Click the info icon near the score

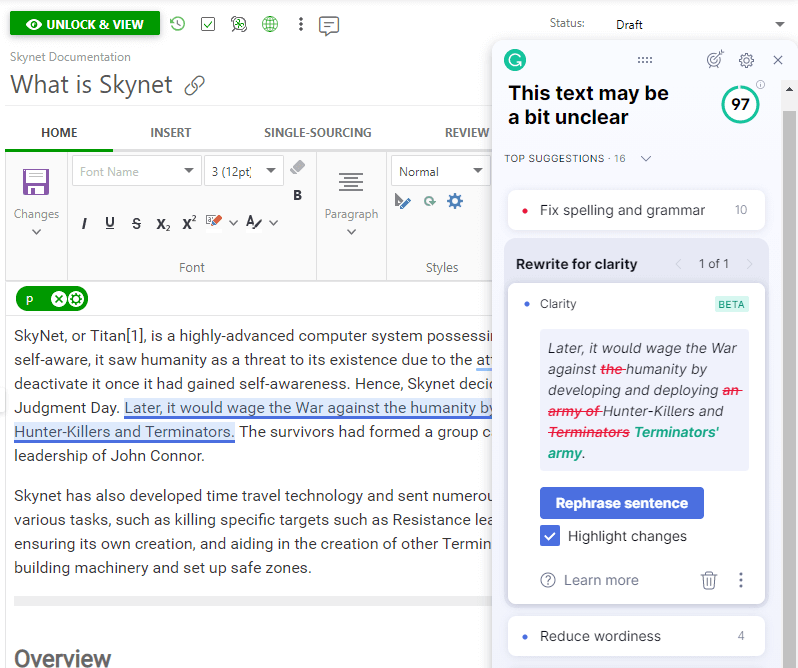[760, 84]
